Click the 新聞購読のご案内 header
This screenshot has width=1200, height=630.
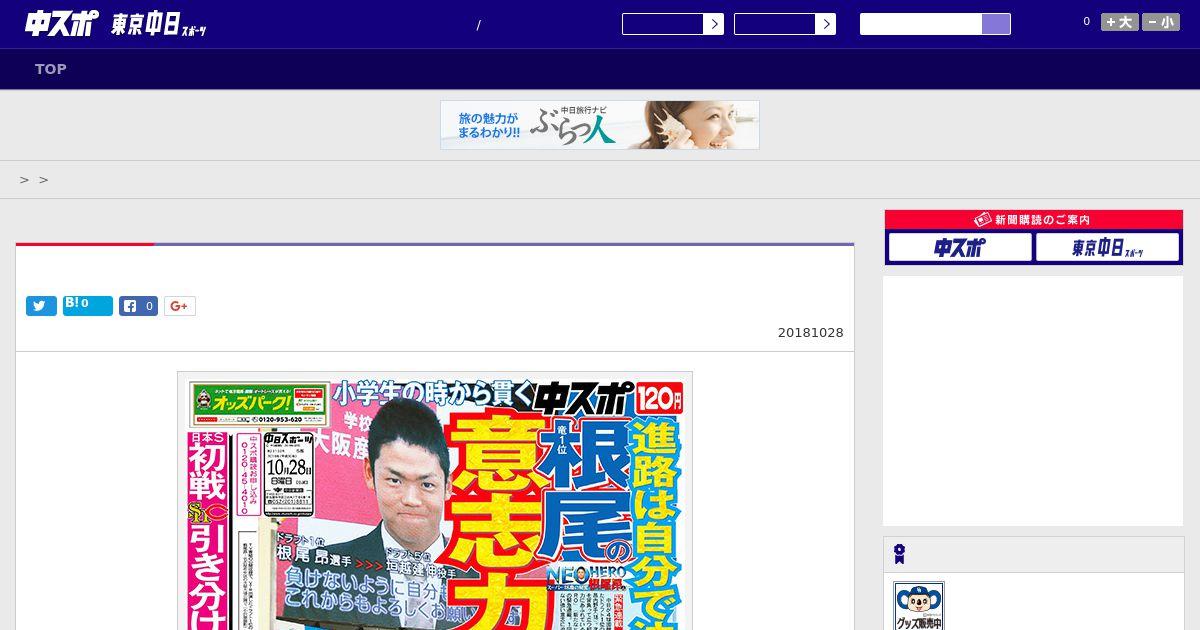pyautogui.click(x=1034, y=220)
